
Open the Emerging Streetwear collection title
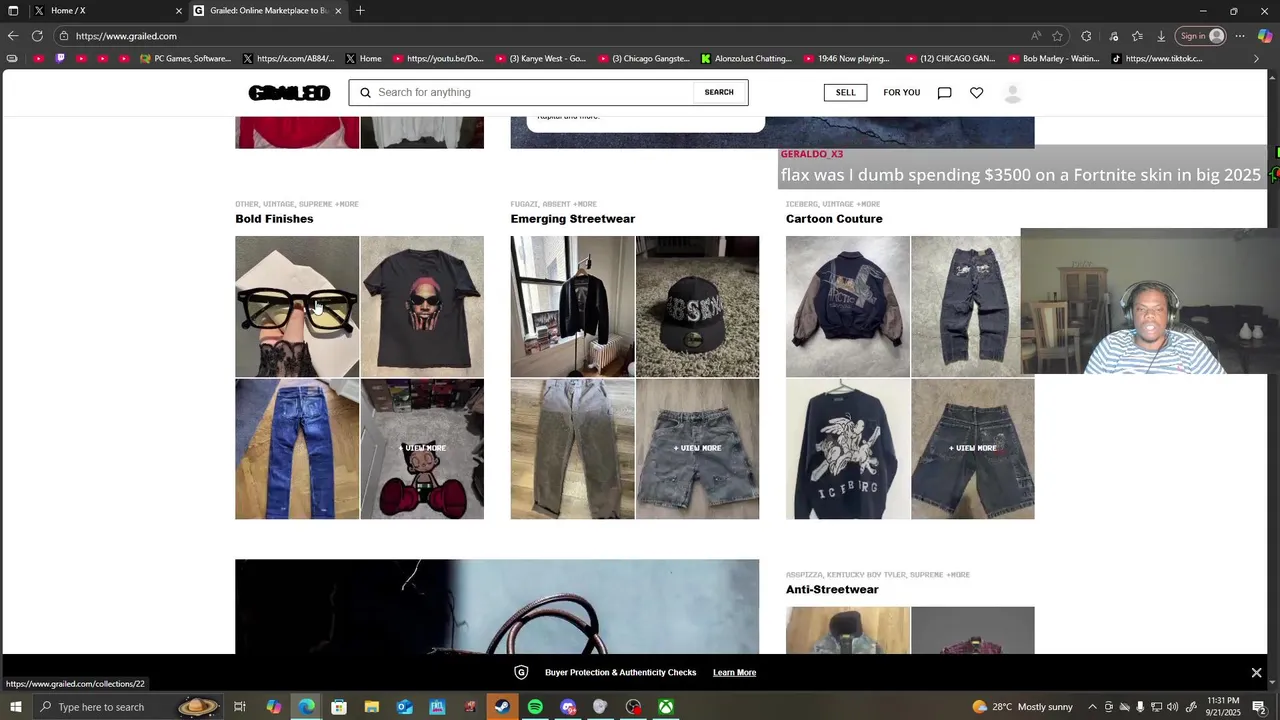click(572, 219)
